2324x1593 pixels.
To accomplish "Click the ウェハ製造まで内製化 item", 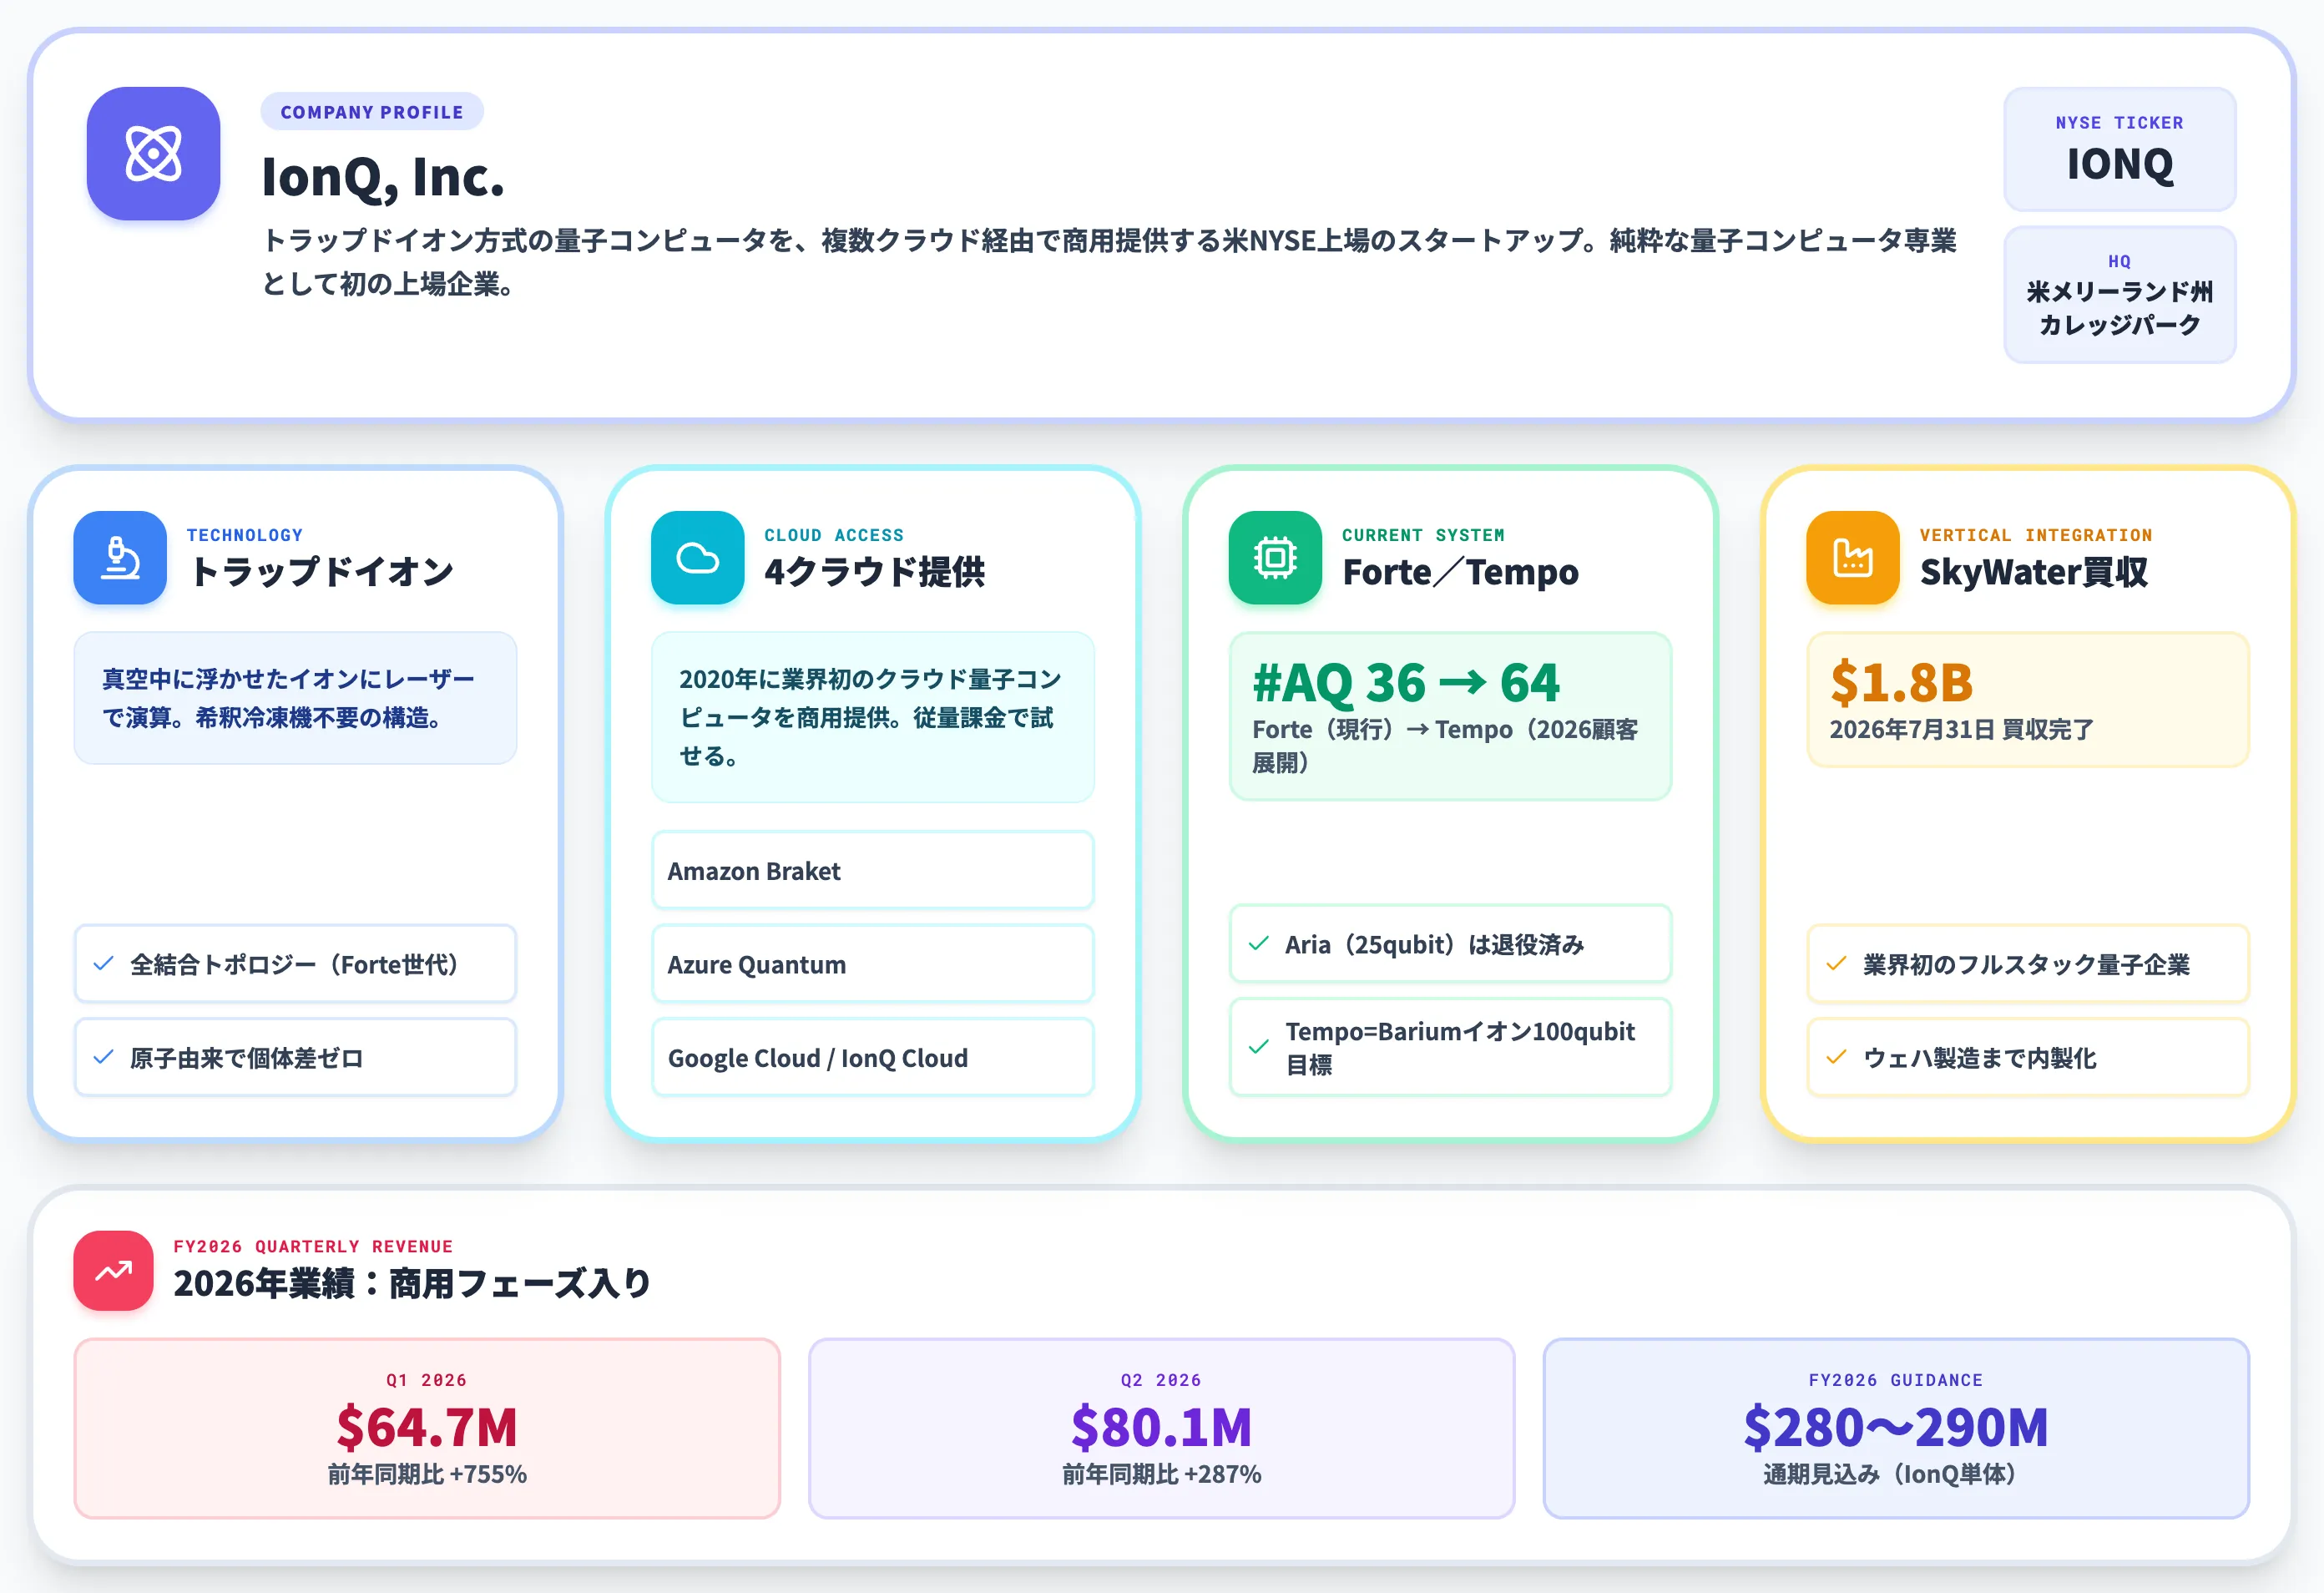I will (2028, 1057).
